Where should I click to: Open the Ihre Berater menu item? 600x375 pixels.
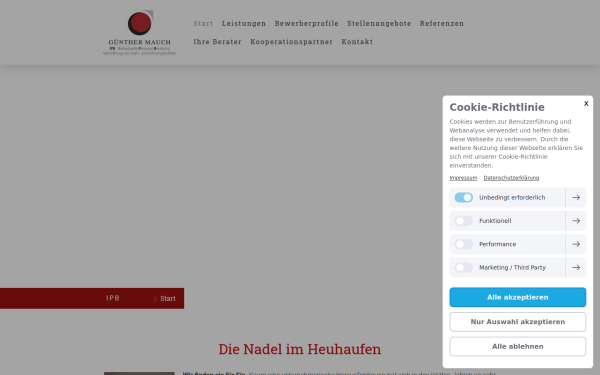click(x=217, y=41)
